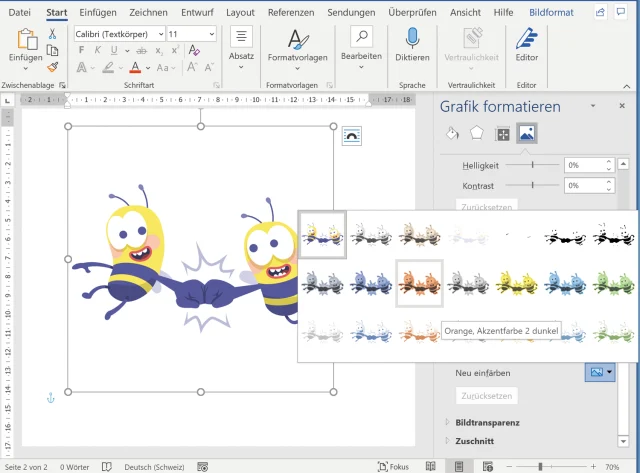The height and width of the screenshot is (473, 640).
Task: Open the Editor tool in ribbon
Action: point(526,43)
